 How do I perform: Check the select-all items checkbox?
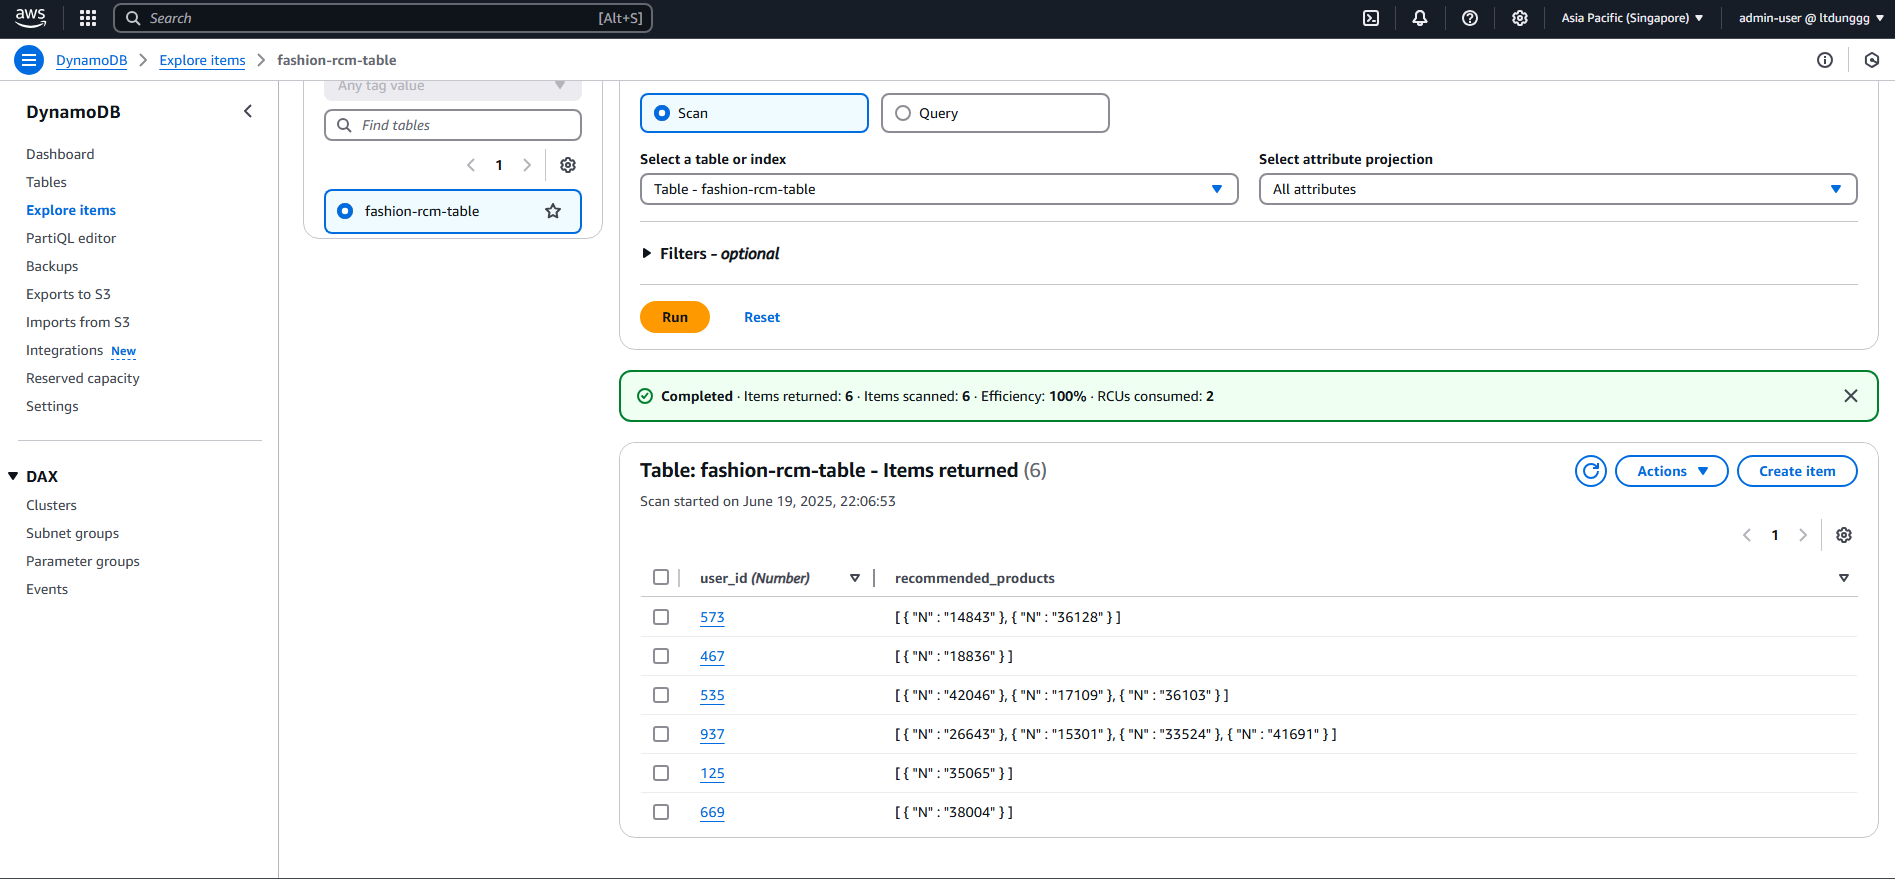[x=661, y=577]
